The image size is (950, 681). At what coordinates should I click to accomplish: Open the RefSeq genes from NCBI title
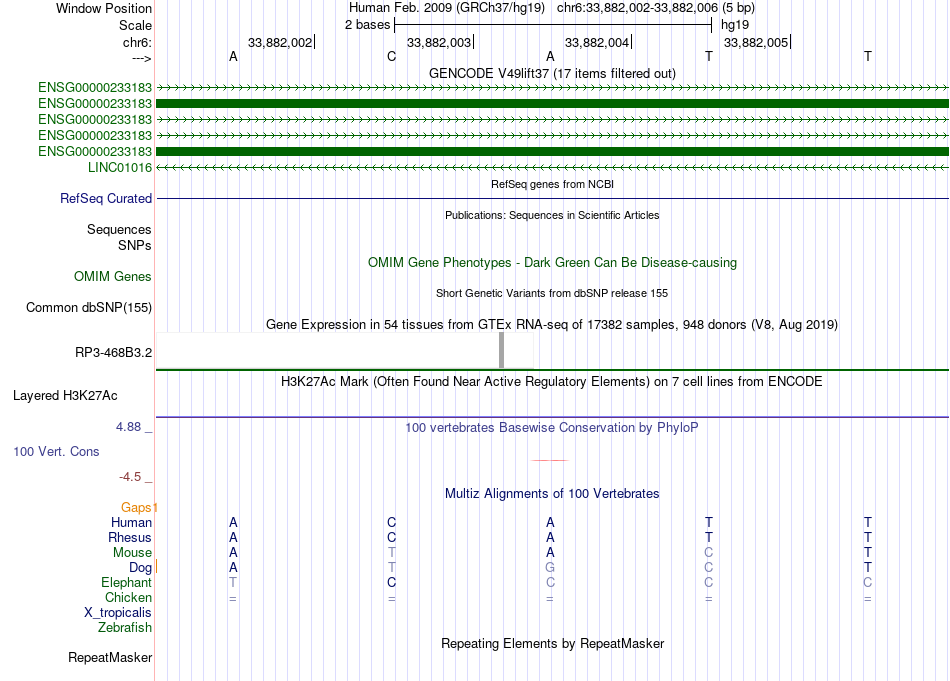pos(552,184)
